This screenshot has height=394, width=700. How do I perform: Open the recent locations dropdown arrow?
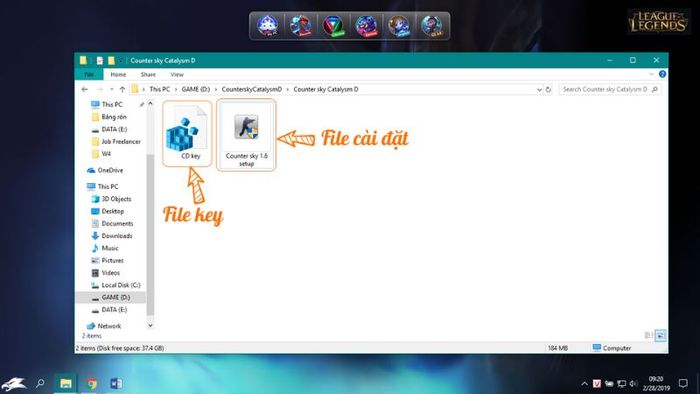tap(111, 89)
